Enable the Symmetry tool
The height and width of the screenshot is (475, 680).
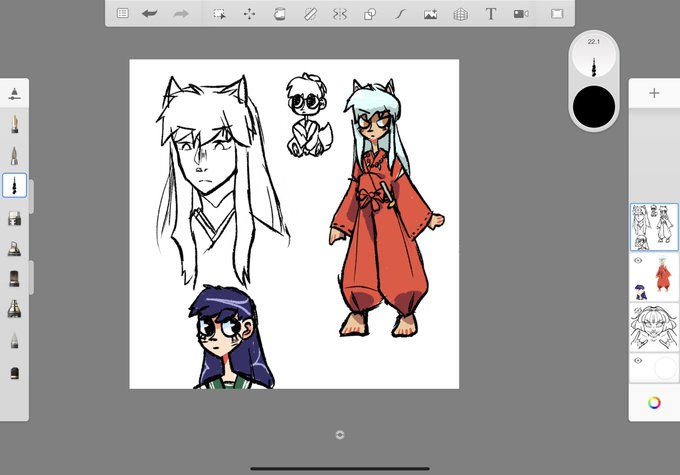(340, 14)
